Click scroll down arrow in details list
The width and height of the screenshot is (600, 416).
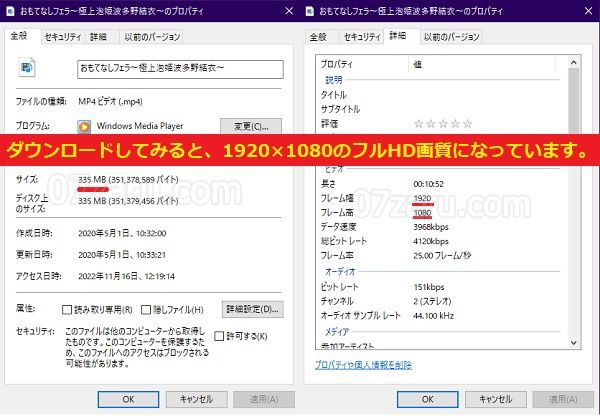[x=574, y=343]
